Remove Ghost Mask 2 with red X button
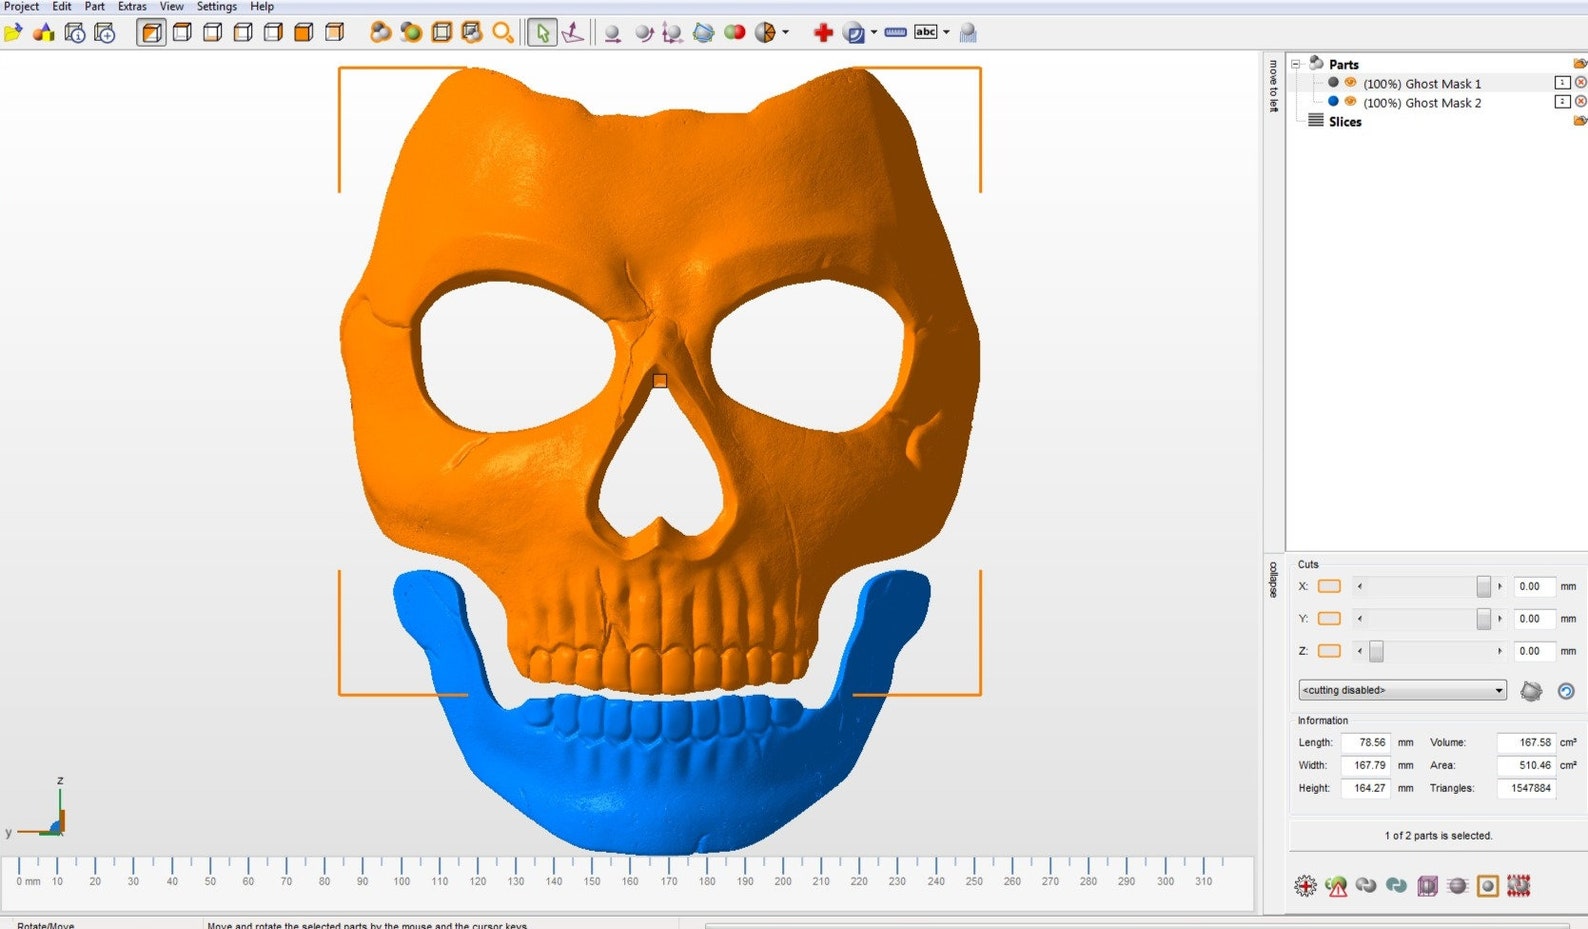1588x929 pixels. click(1580, 102)
